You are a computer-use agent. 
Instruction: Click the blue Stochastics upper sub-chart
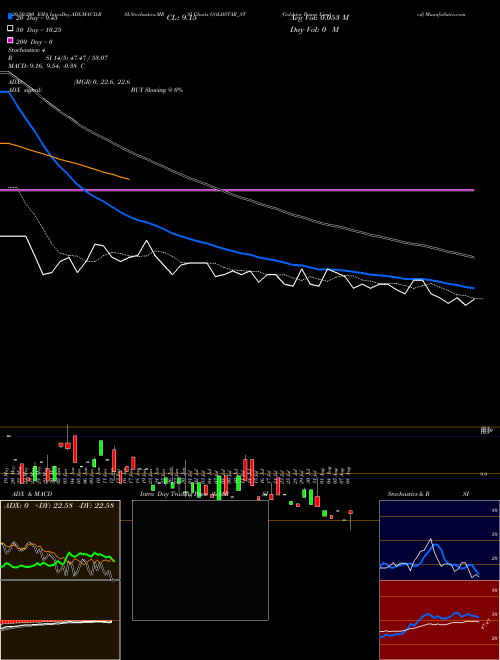(439, 540)
